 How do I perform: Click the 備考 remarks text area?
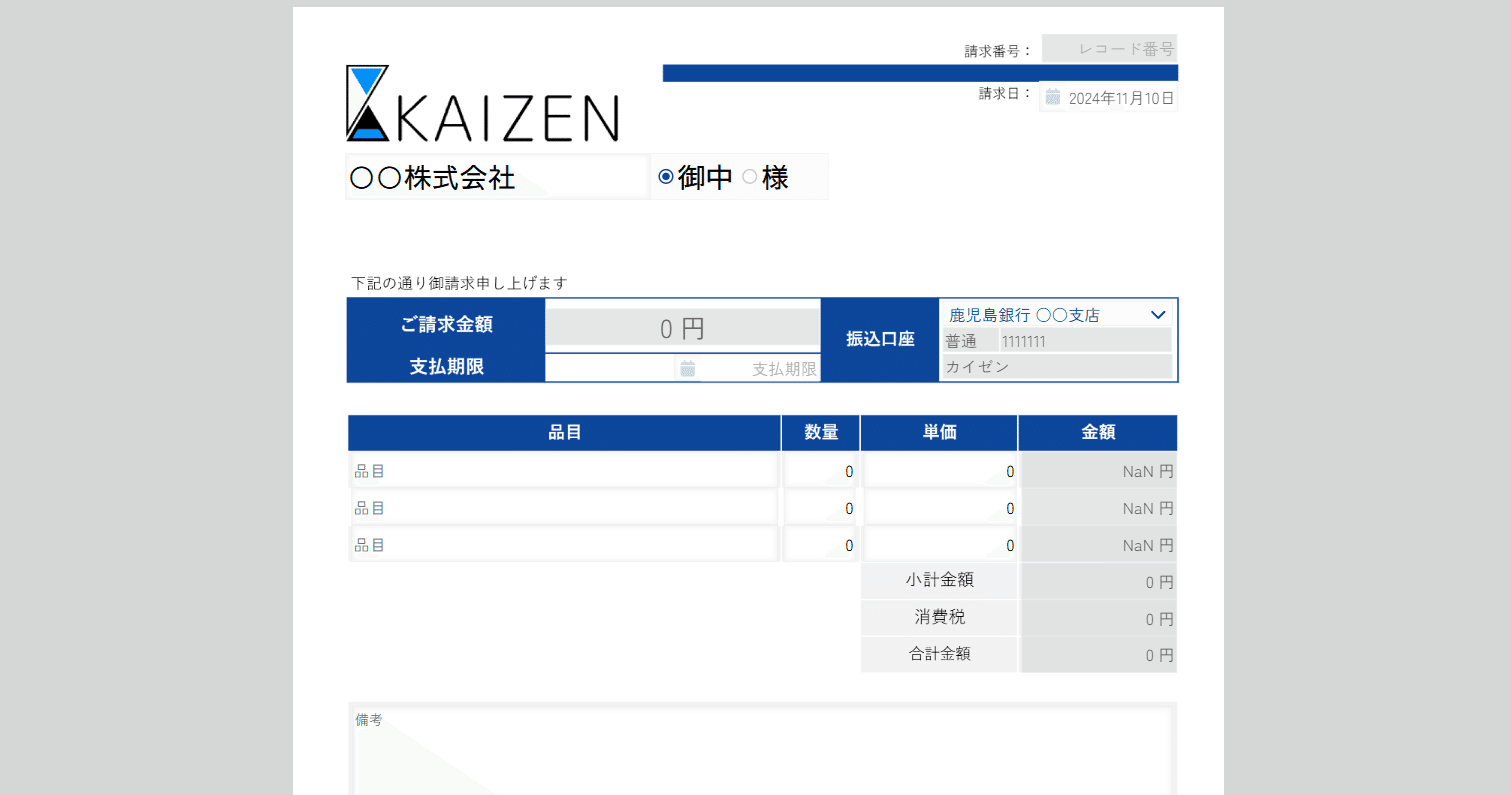click(x=762, y=750)
